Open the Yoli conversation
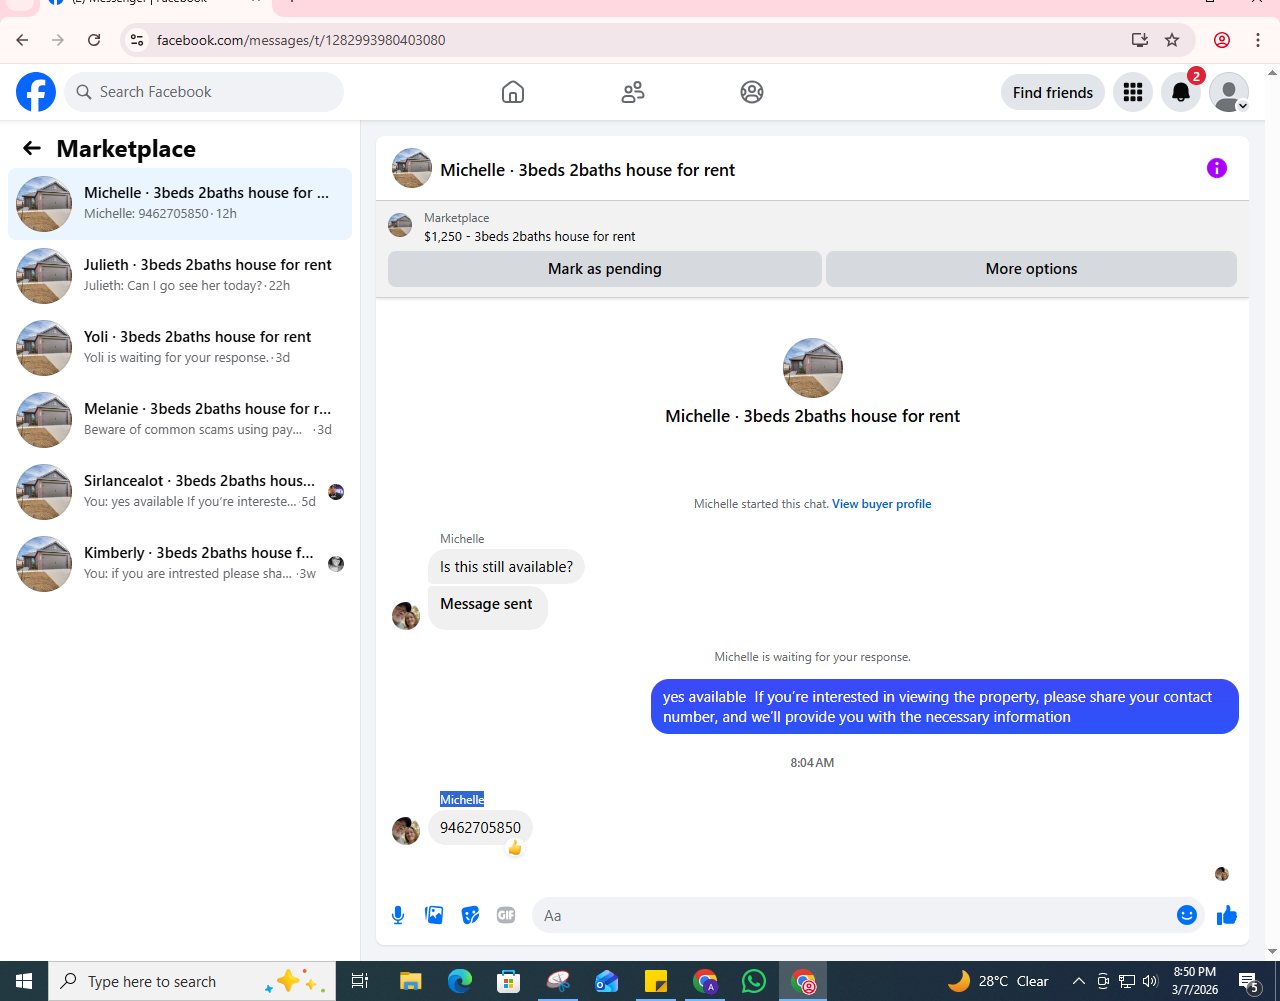1280x1001 pixels. tap(180, 348)
